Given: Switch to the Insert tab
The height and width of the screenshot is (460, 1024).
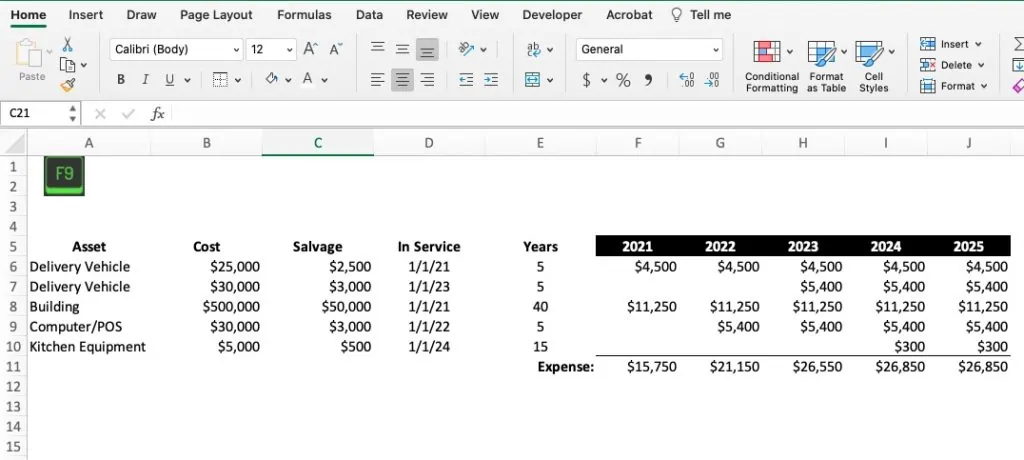Looking at the screenshot, I should coord(86,14).
